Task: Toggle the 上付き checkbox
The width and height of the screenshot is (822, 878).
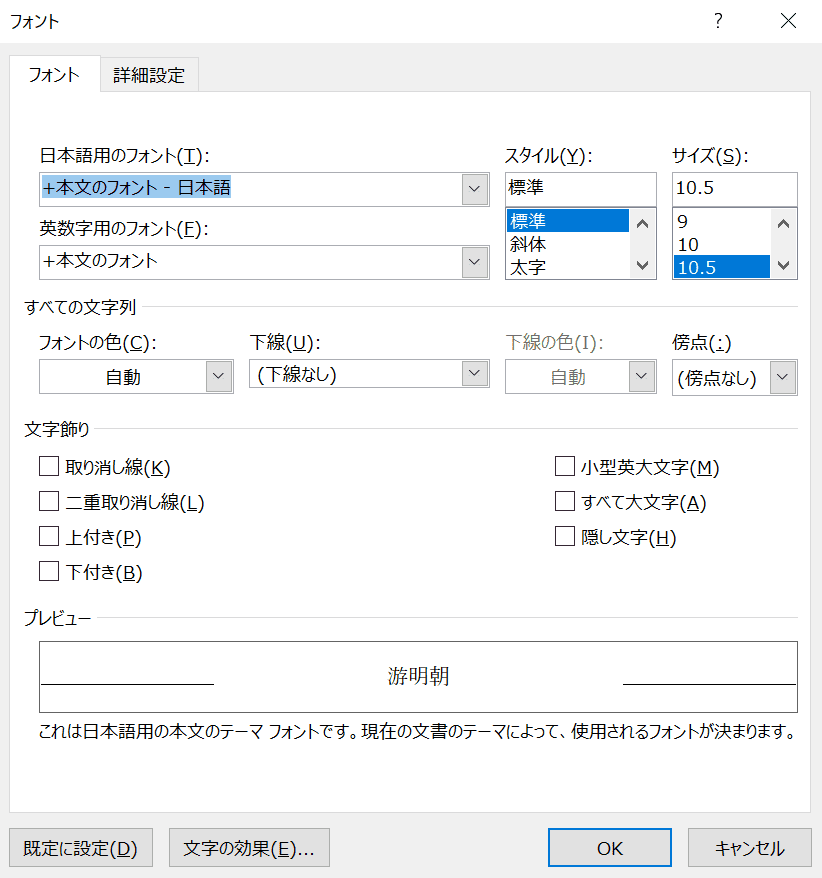Action: coord(49,536)
